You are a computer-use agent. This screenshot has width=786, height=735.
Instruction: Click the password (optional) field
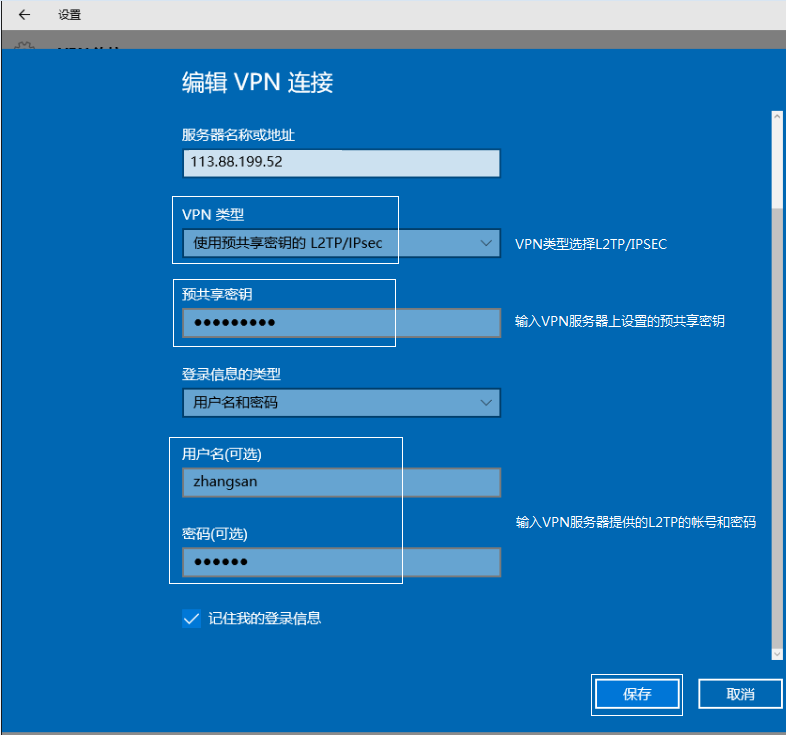point(341,562)
